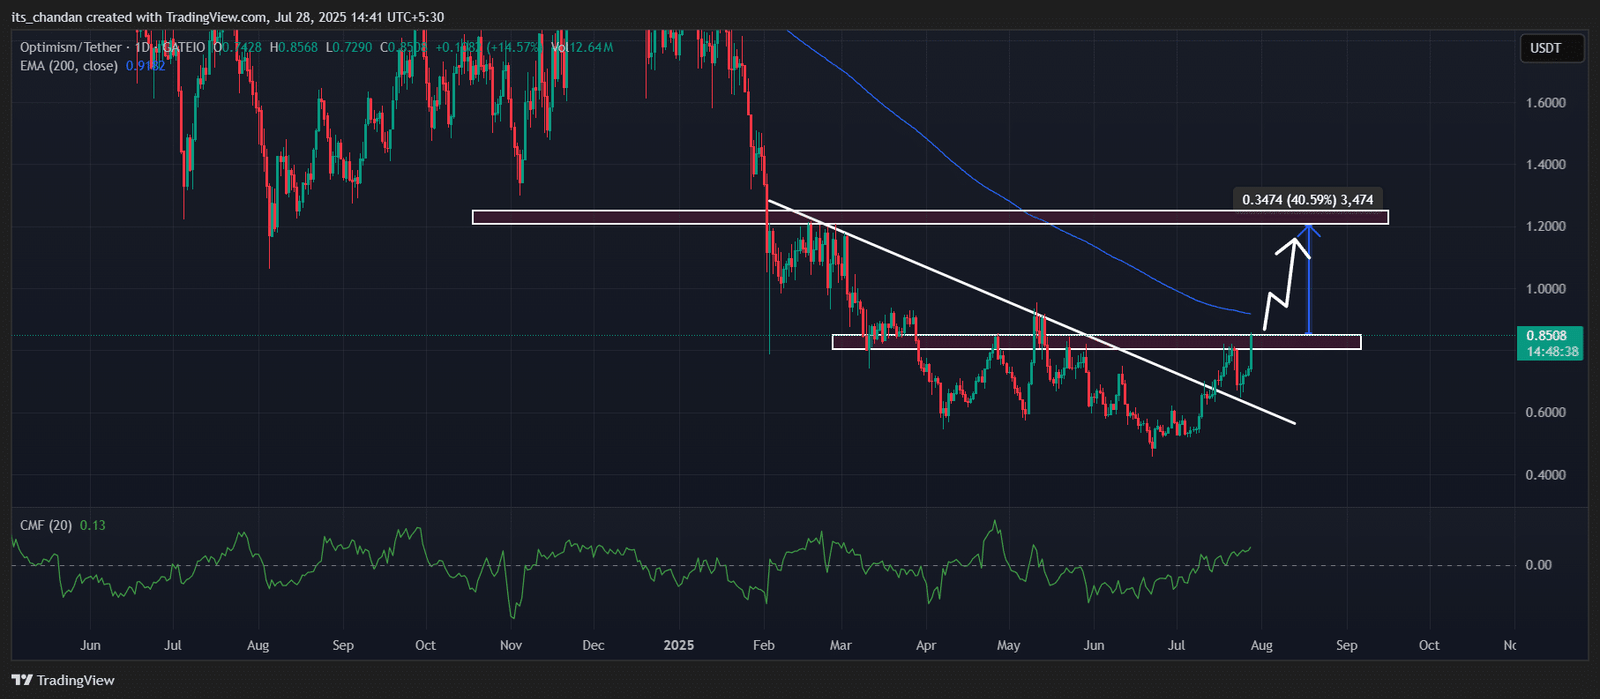Click the current price label 0.8508
This screenshot has width=1600, height=699.
1550,336
